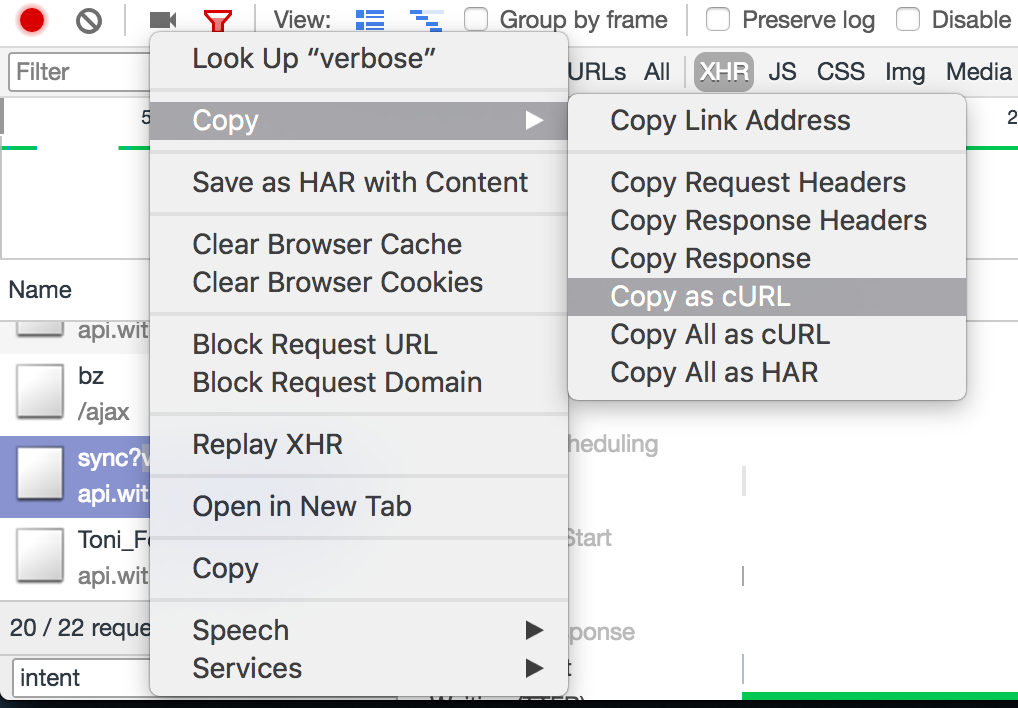Toggle the network overview timeline view
The image size is (1018, 708).
(x=424, y=19)
